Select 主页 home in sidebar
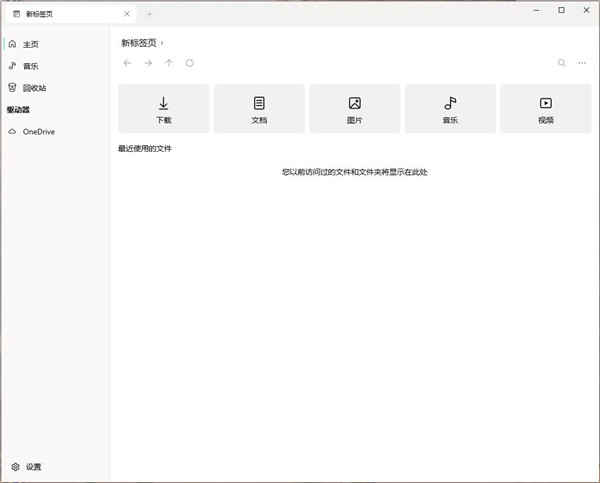The height and width of the screenshot is (483, 600). tap(55, 44)
